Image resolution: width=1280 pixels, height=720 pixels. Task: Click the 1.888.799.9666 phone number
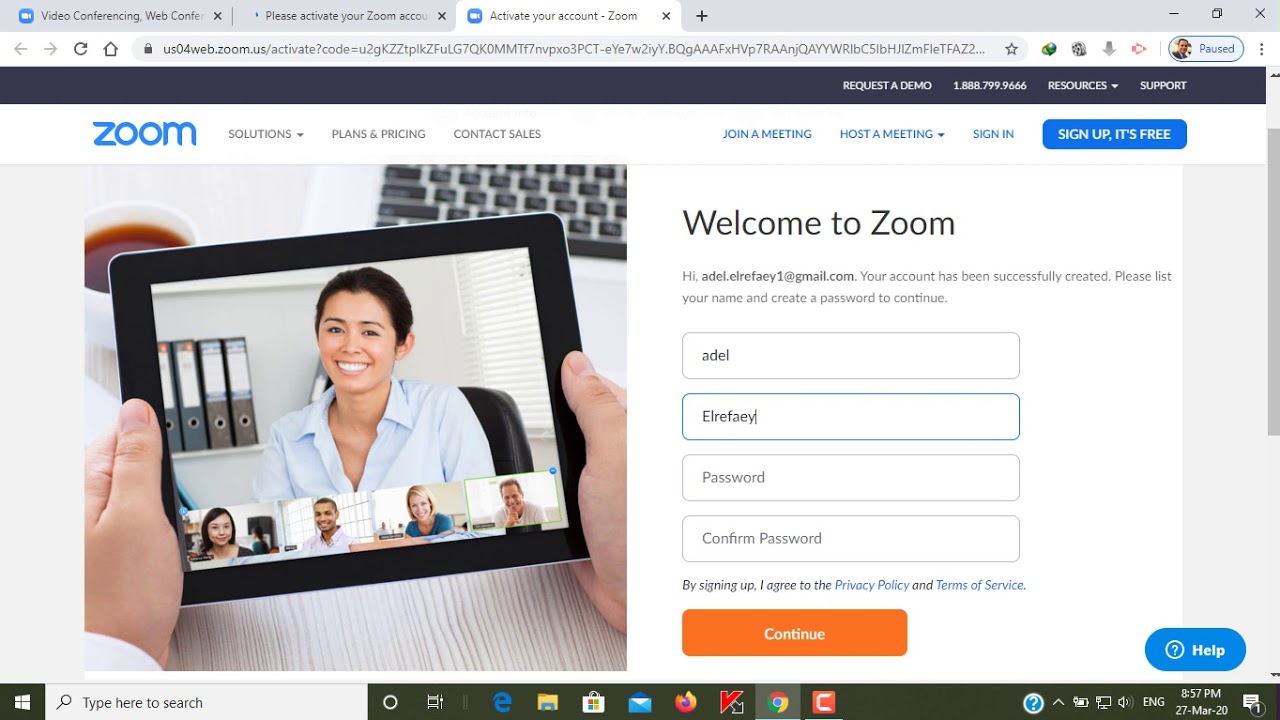pos(990,85)
